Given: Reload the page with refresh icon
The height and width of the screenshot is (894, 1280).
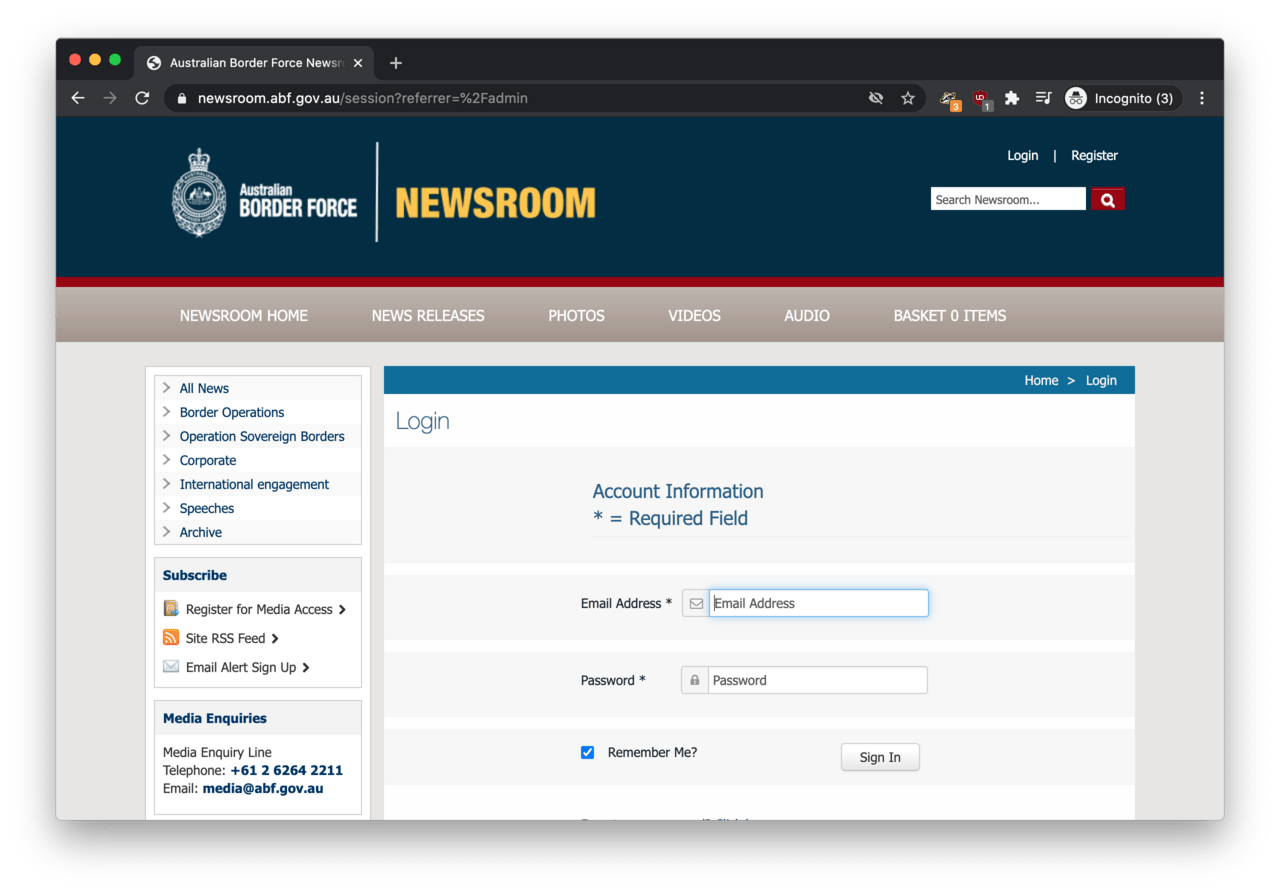Looking at the screenshot, I should 142,98.
